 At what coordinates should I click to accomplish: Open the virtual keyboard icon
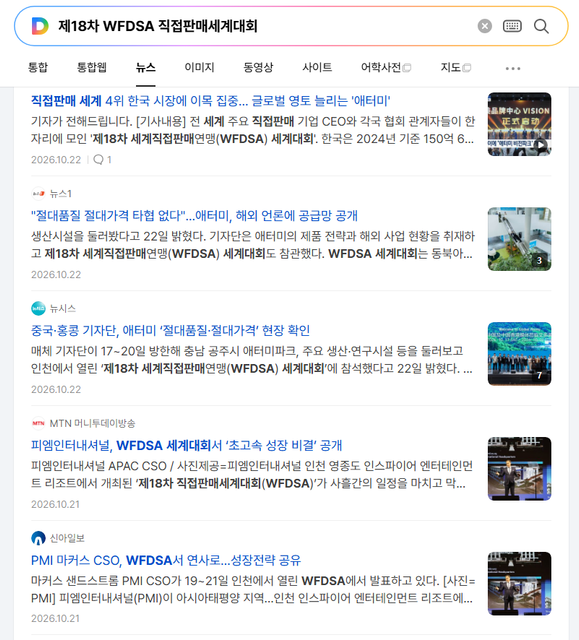(x=512, y=26)
